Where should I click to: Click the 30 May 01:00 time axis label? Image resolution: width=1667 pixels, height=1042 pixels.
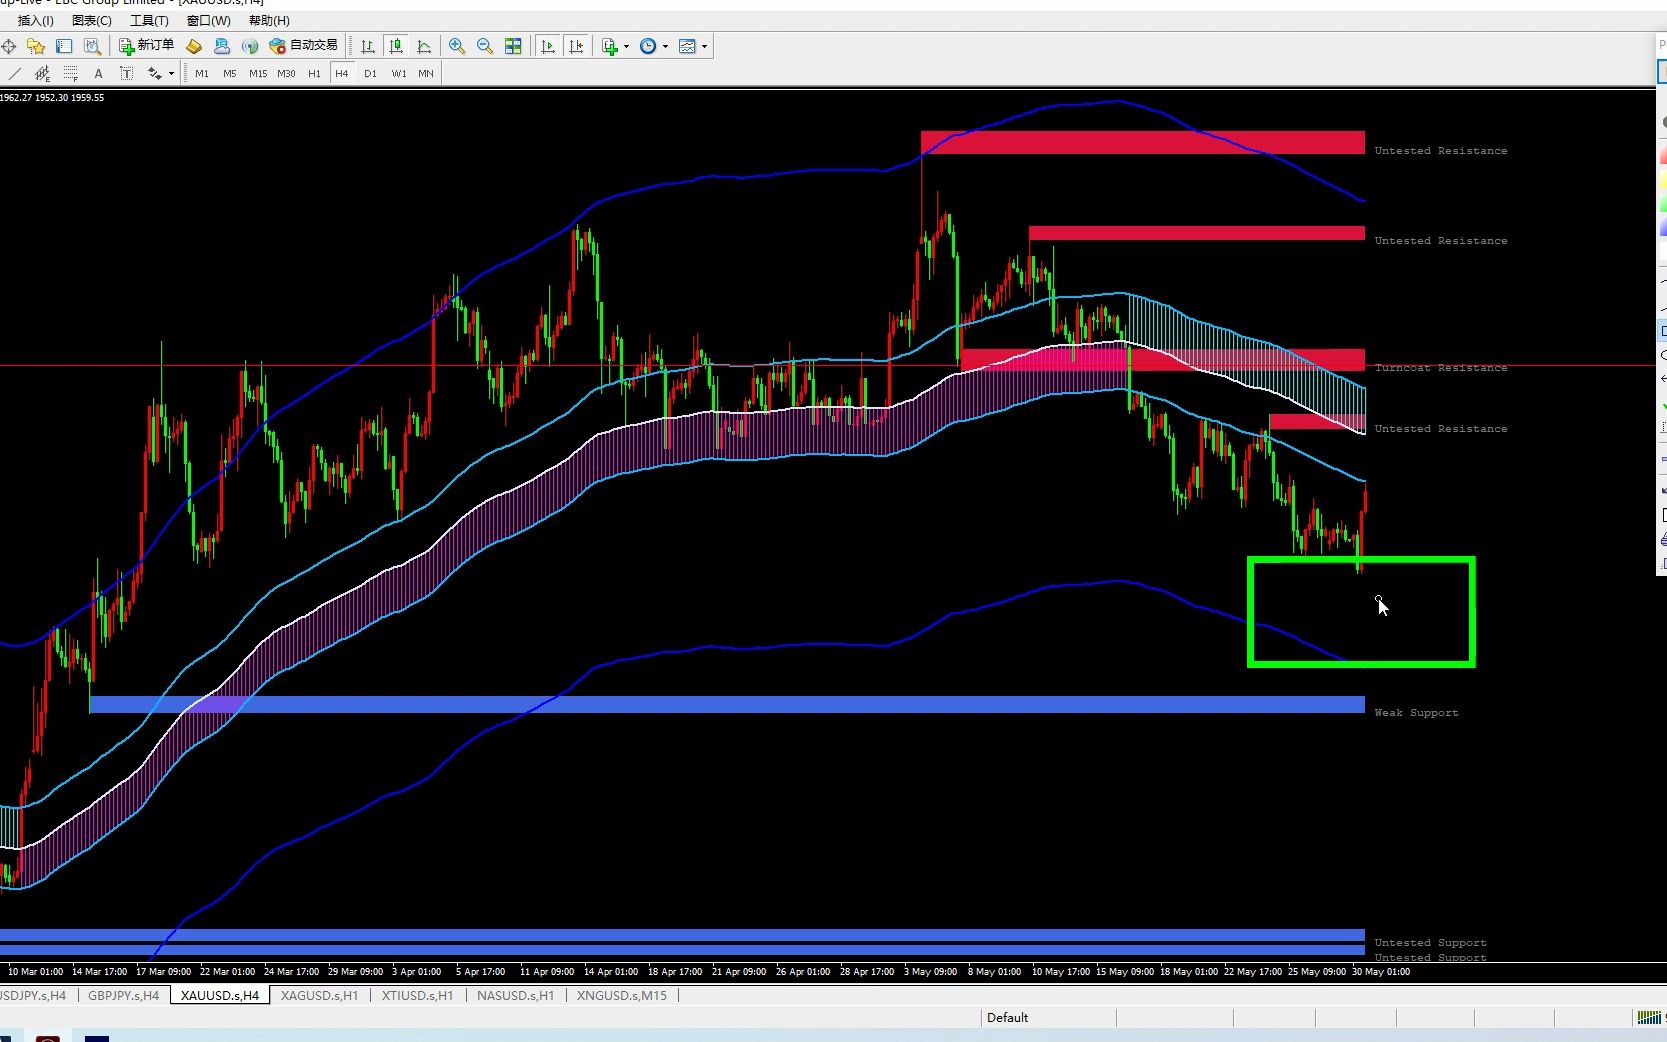pyautogui.click(x=1381, y=971)
